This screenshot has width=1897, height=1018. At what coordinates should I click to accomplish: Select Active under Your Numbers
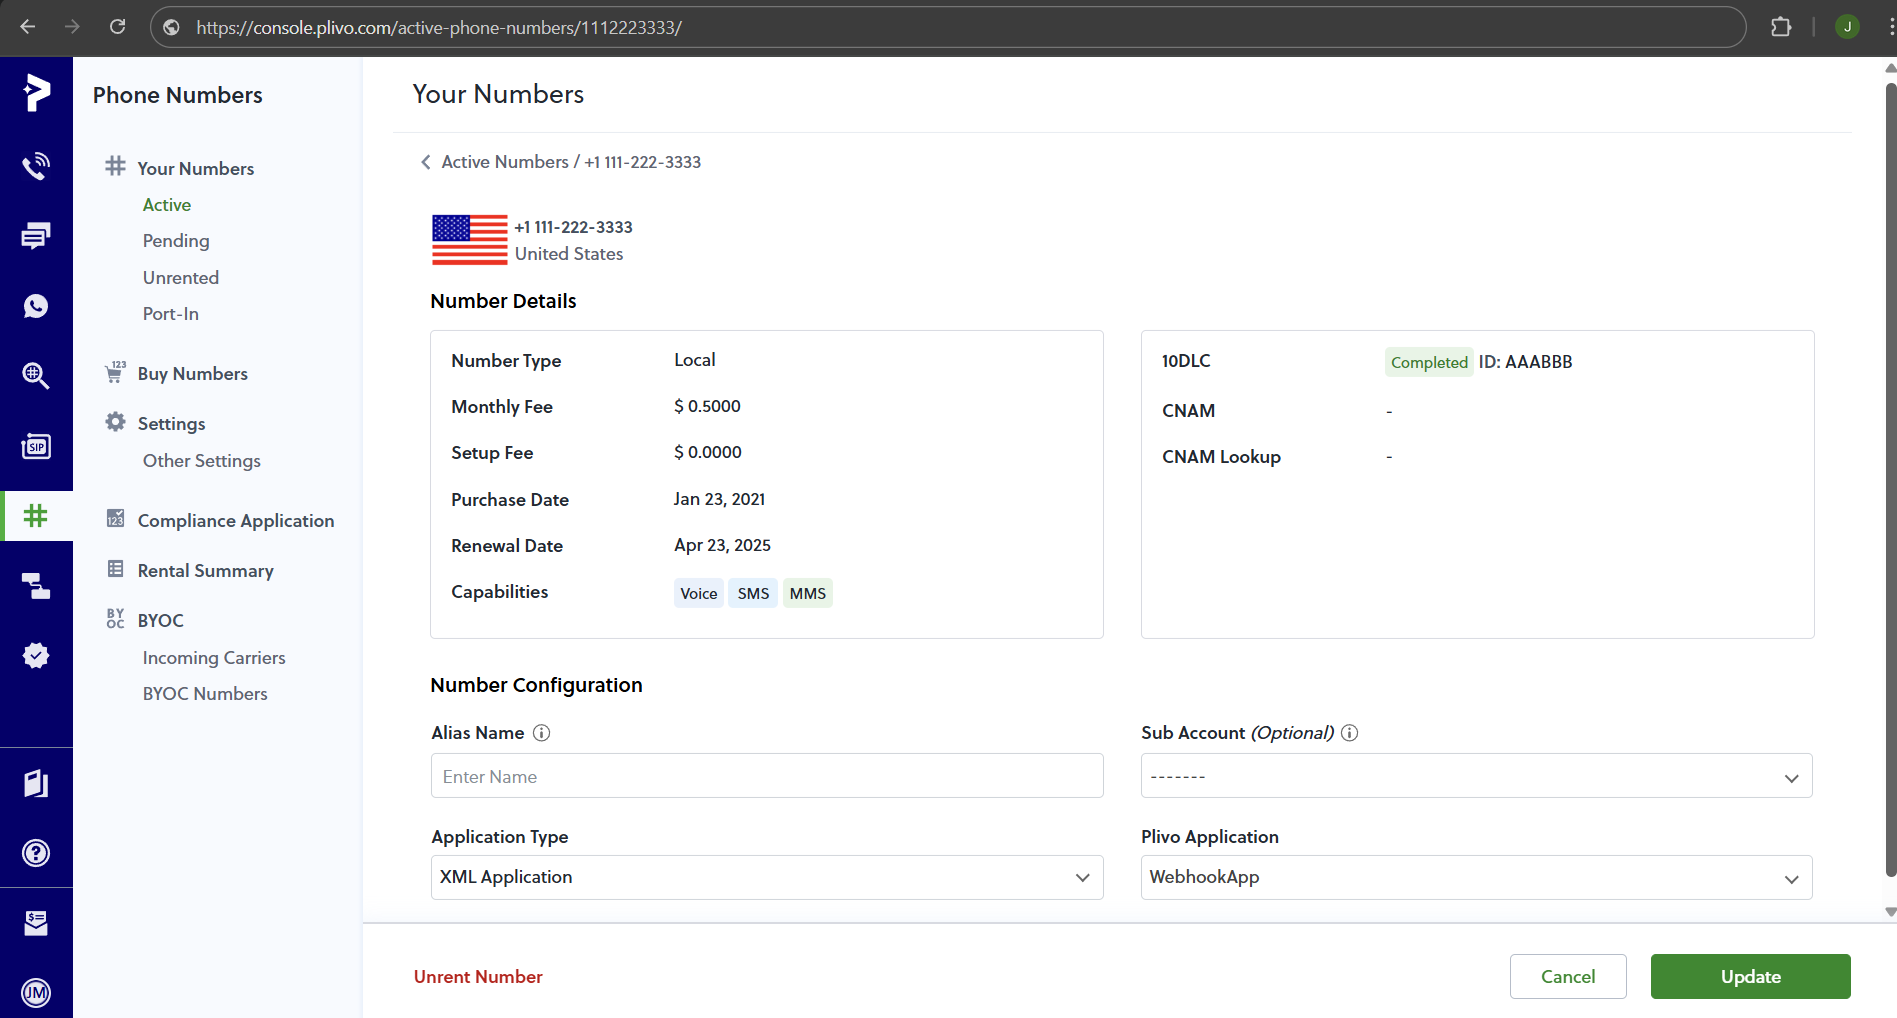167,205
